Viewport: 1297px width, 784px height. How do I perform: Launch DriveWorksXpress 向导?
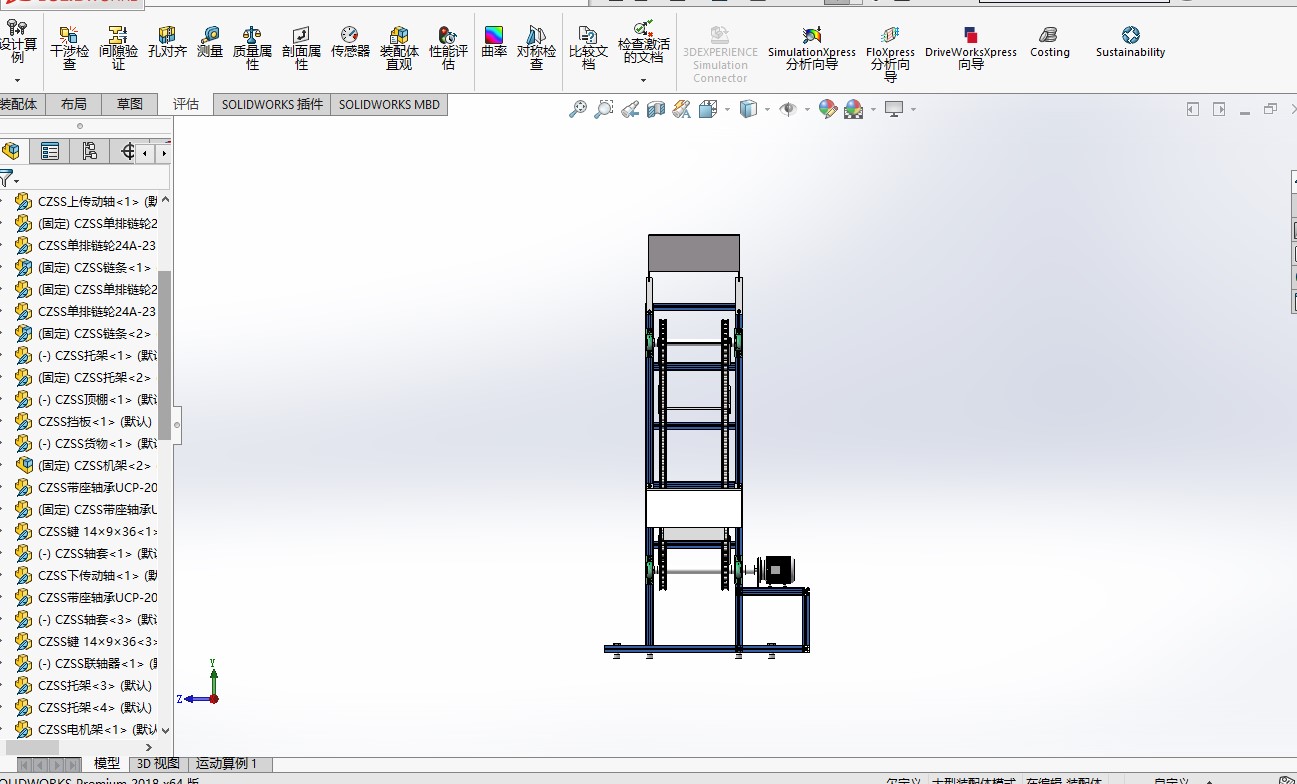[x=970, y=48]
